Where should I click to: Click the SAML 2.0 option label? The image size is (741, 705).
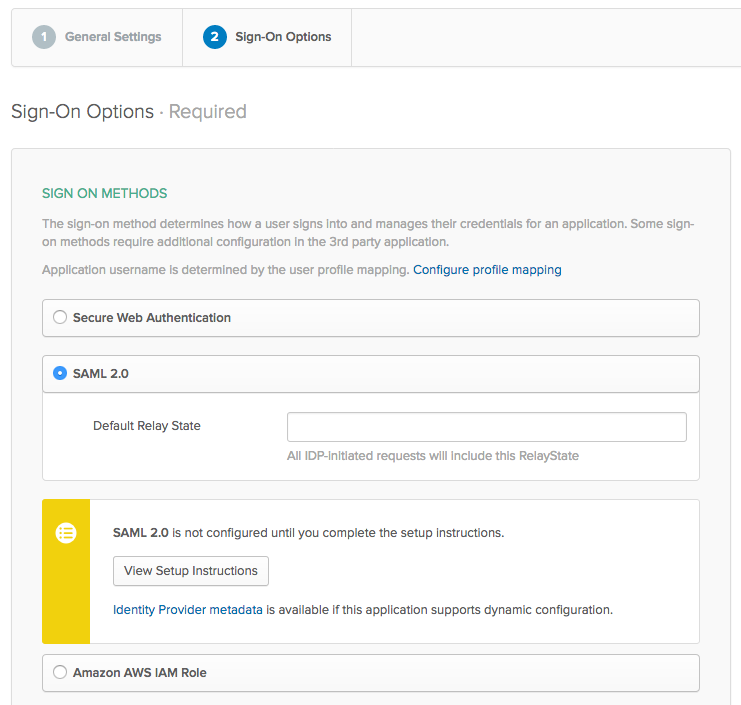coord(101,374)
